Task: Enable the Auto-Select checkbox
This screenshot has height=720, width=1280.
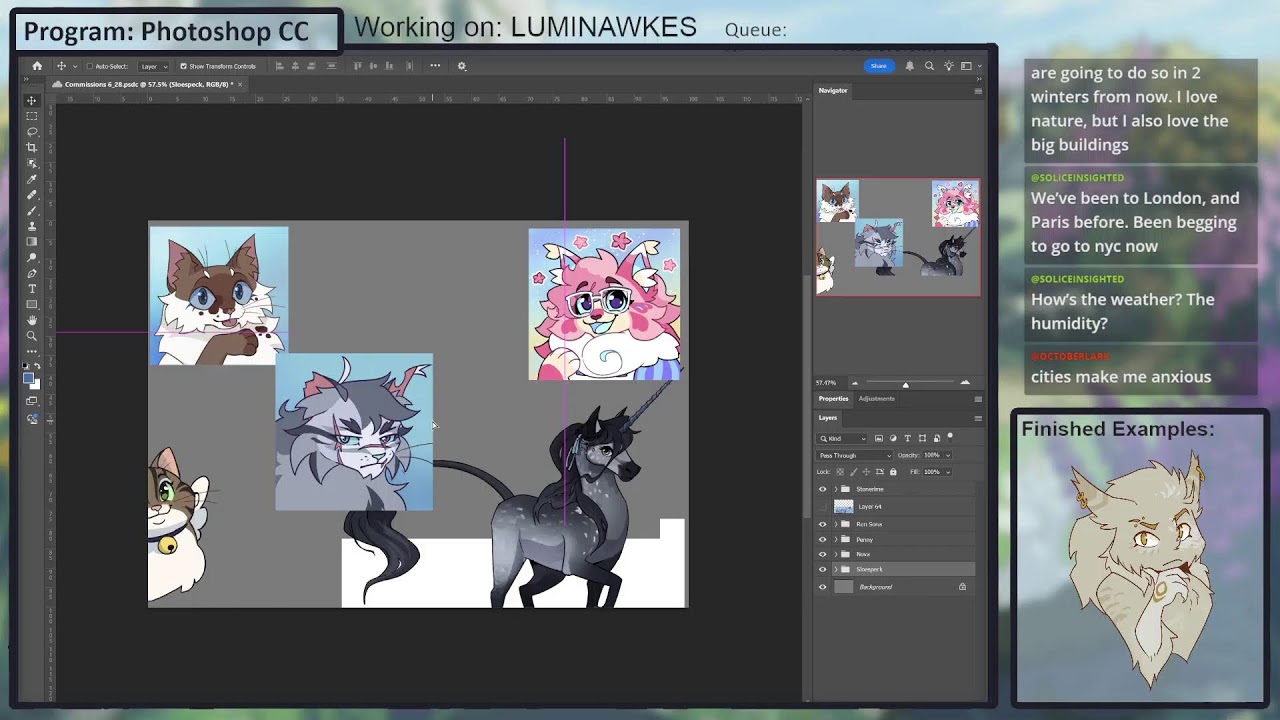Action: (90, 66)
